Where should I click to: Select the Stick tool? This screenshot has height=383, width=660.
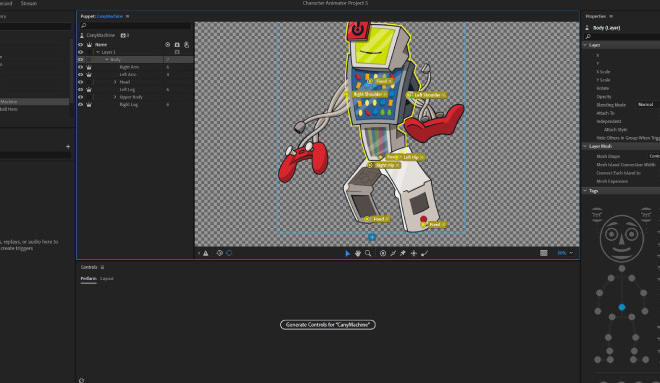393,253
